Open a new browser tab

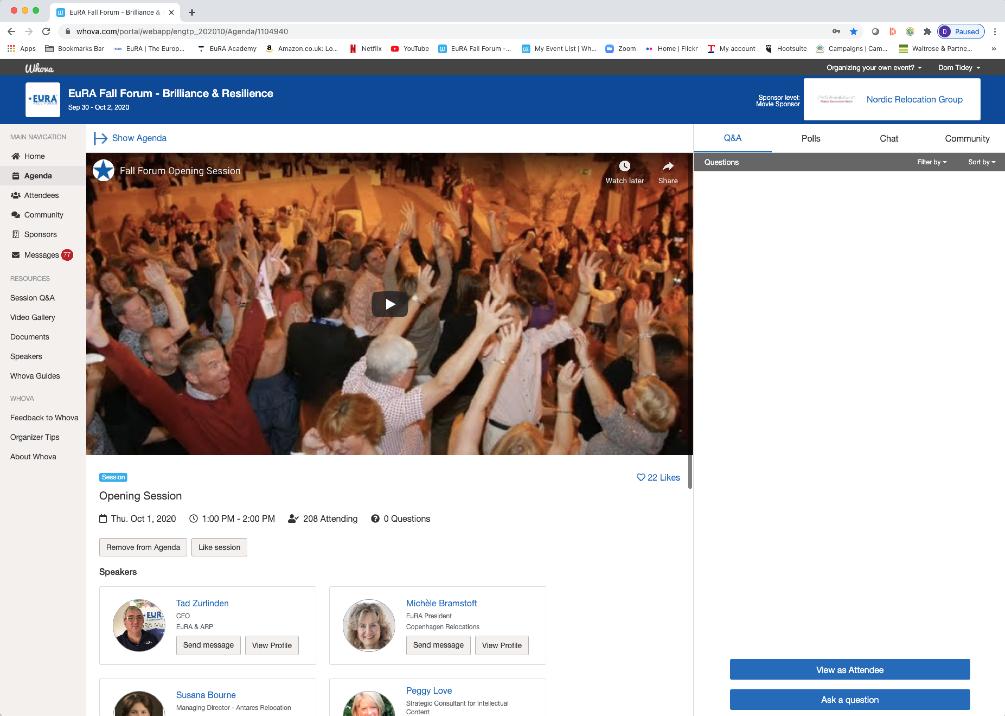click(192, 12)
